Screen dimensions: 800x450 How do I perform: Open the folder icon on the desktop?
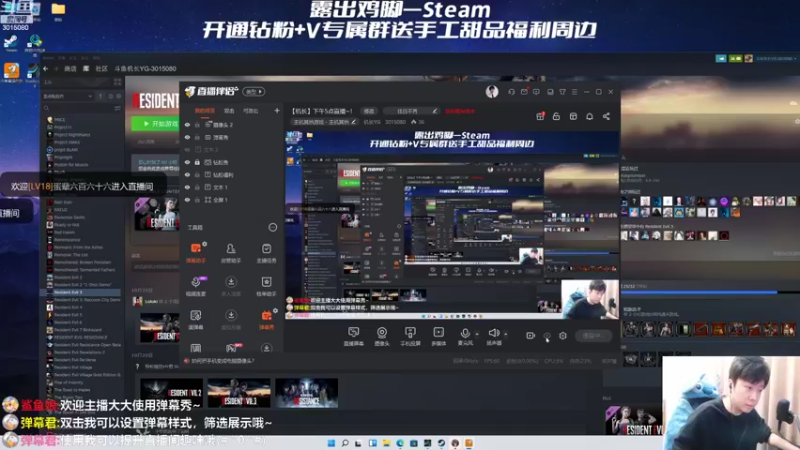click(x=58, y=9)
